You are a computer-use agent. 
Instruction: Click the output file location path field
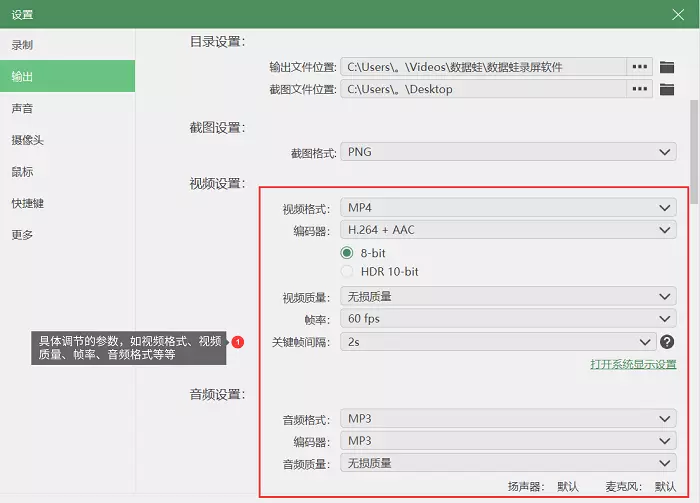pyautogui.click(x=483, y=67)
